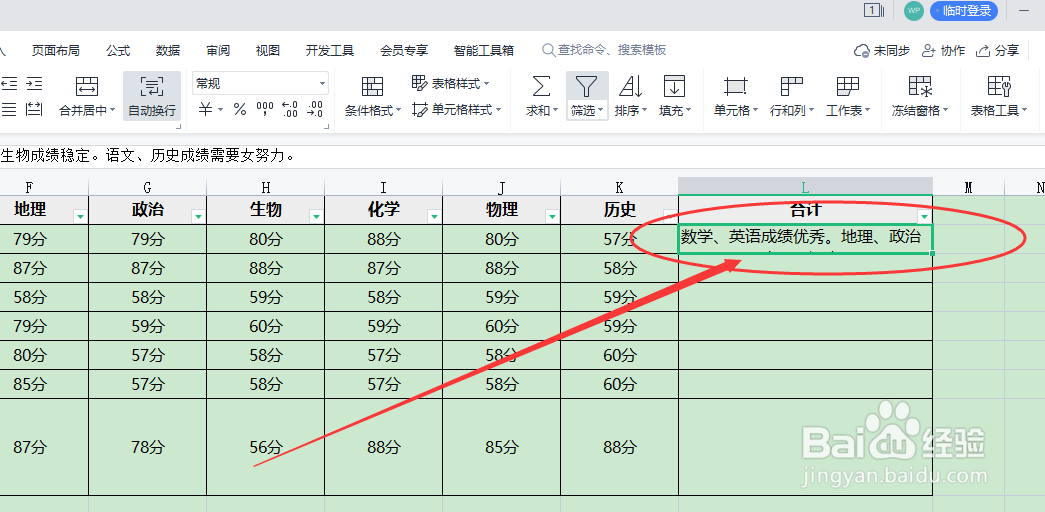Viewport: 1045px width, 512px height.
Task: Open number format dialog launcher
Action: point(325,126)
